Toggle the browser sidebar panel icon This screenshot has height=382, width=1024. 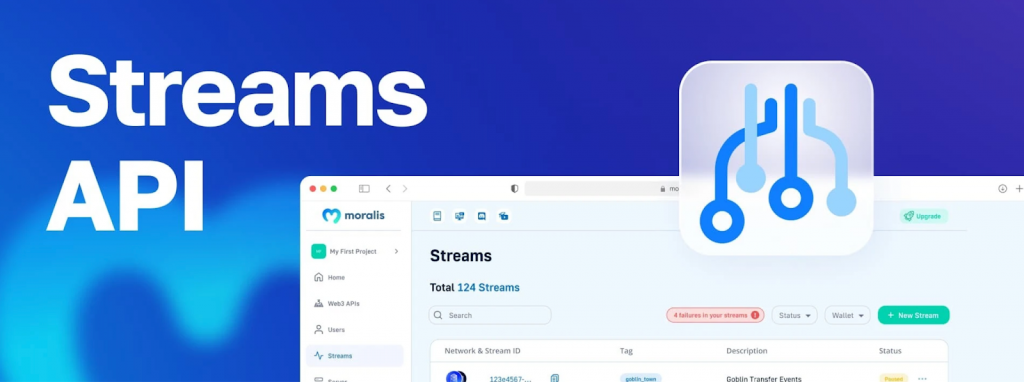pos(364,189)
